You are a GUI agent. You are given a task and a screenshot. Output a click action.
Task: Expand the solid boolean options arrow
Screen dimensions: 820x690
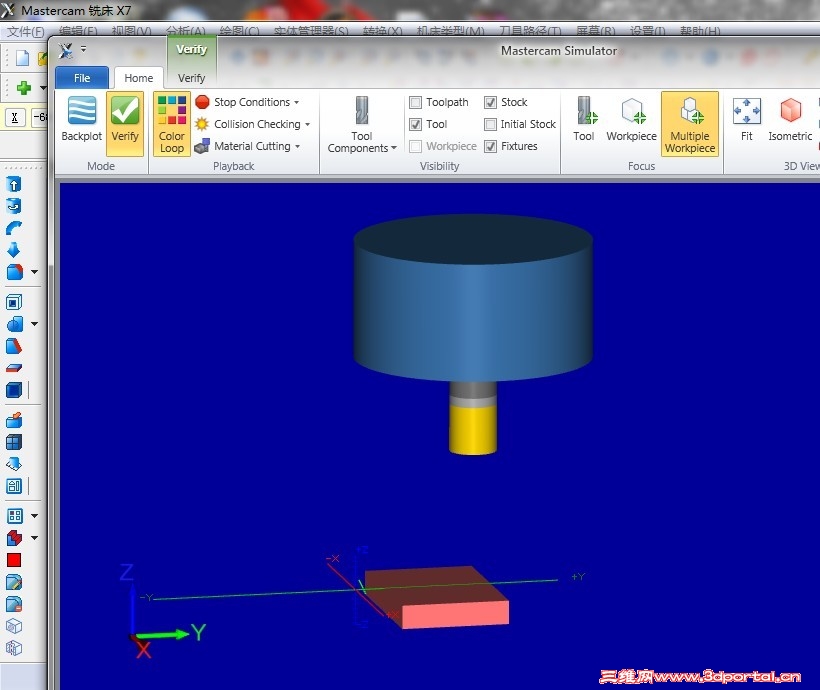point(35,324)
